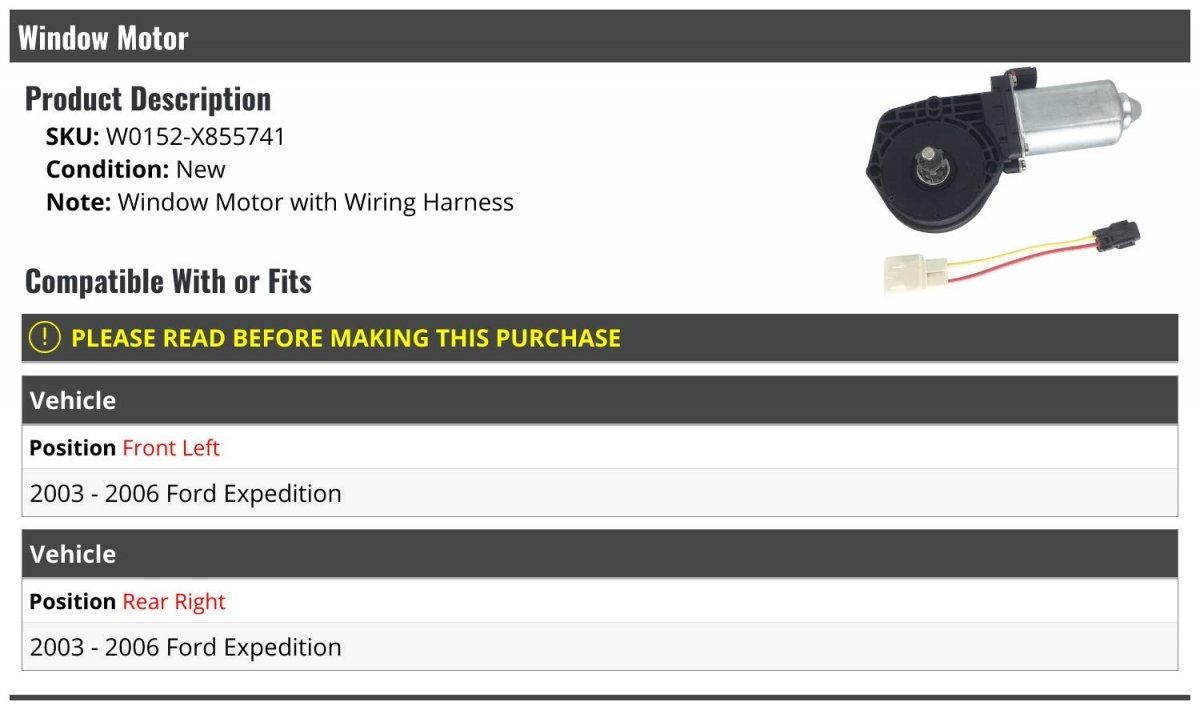Click the SKU label

coord(73,137)
